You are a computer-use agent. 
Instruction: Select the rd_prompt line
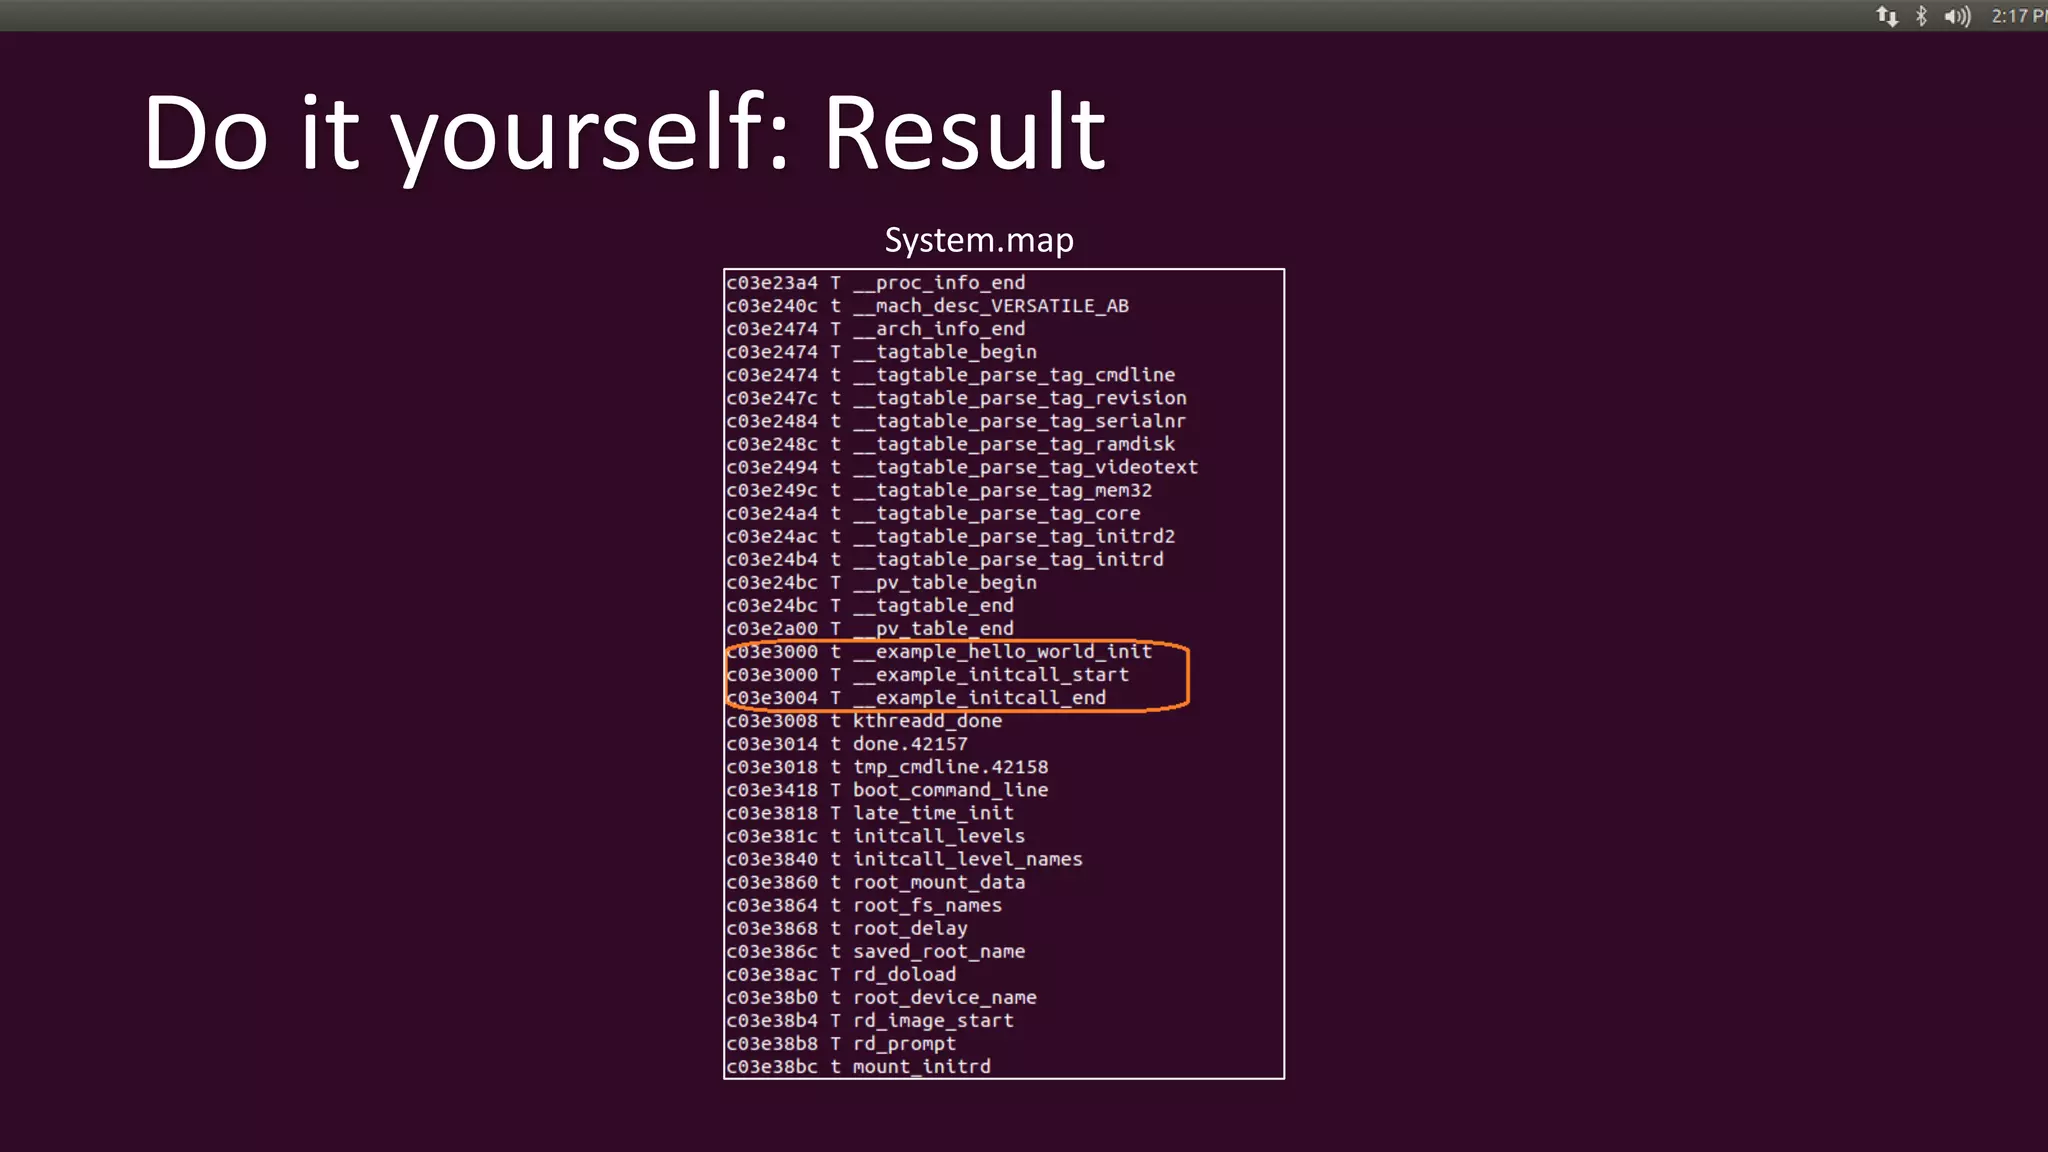pos(841,1043)
